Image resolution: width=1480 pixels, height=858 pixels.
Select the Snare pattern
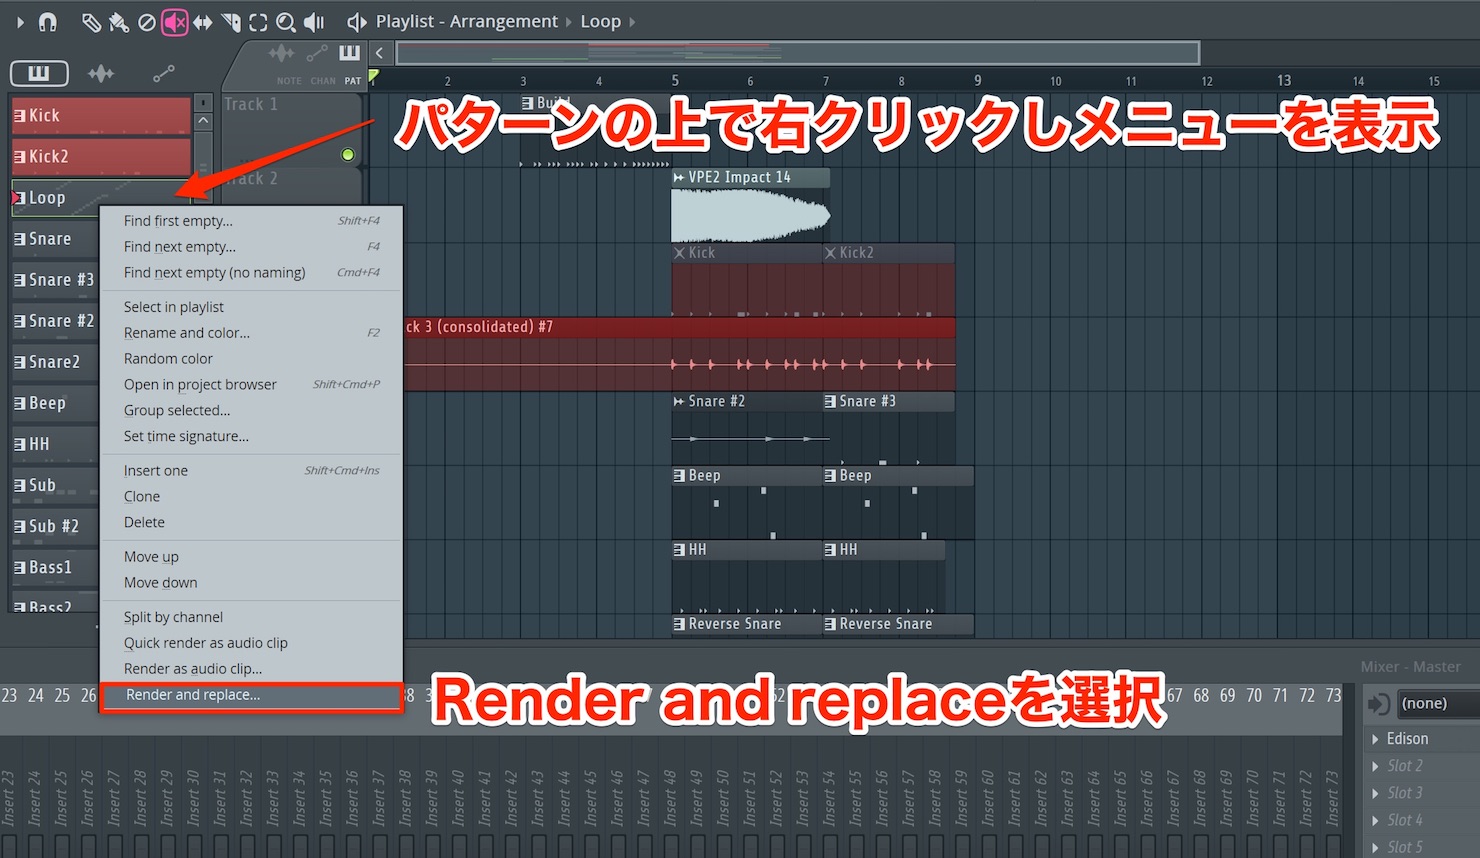55,239
